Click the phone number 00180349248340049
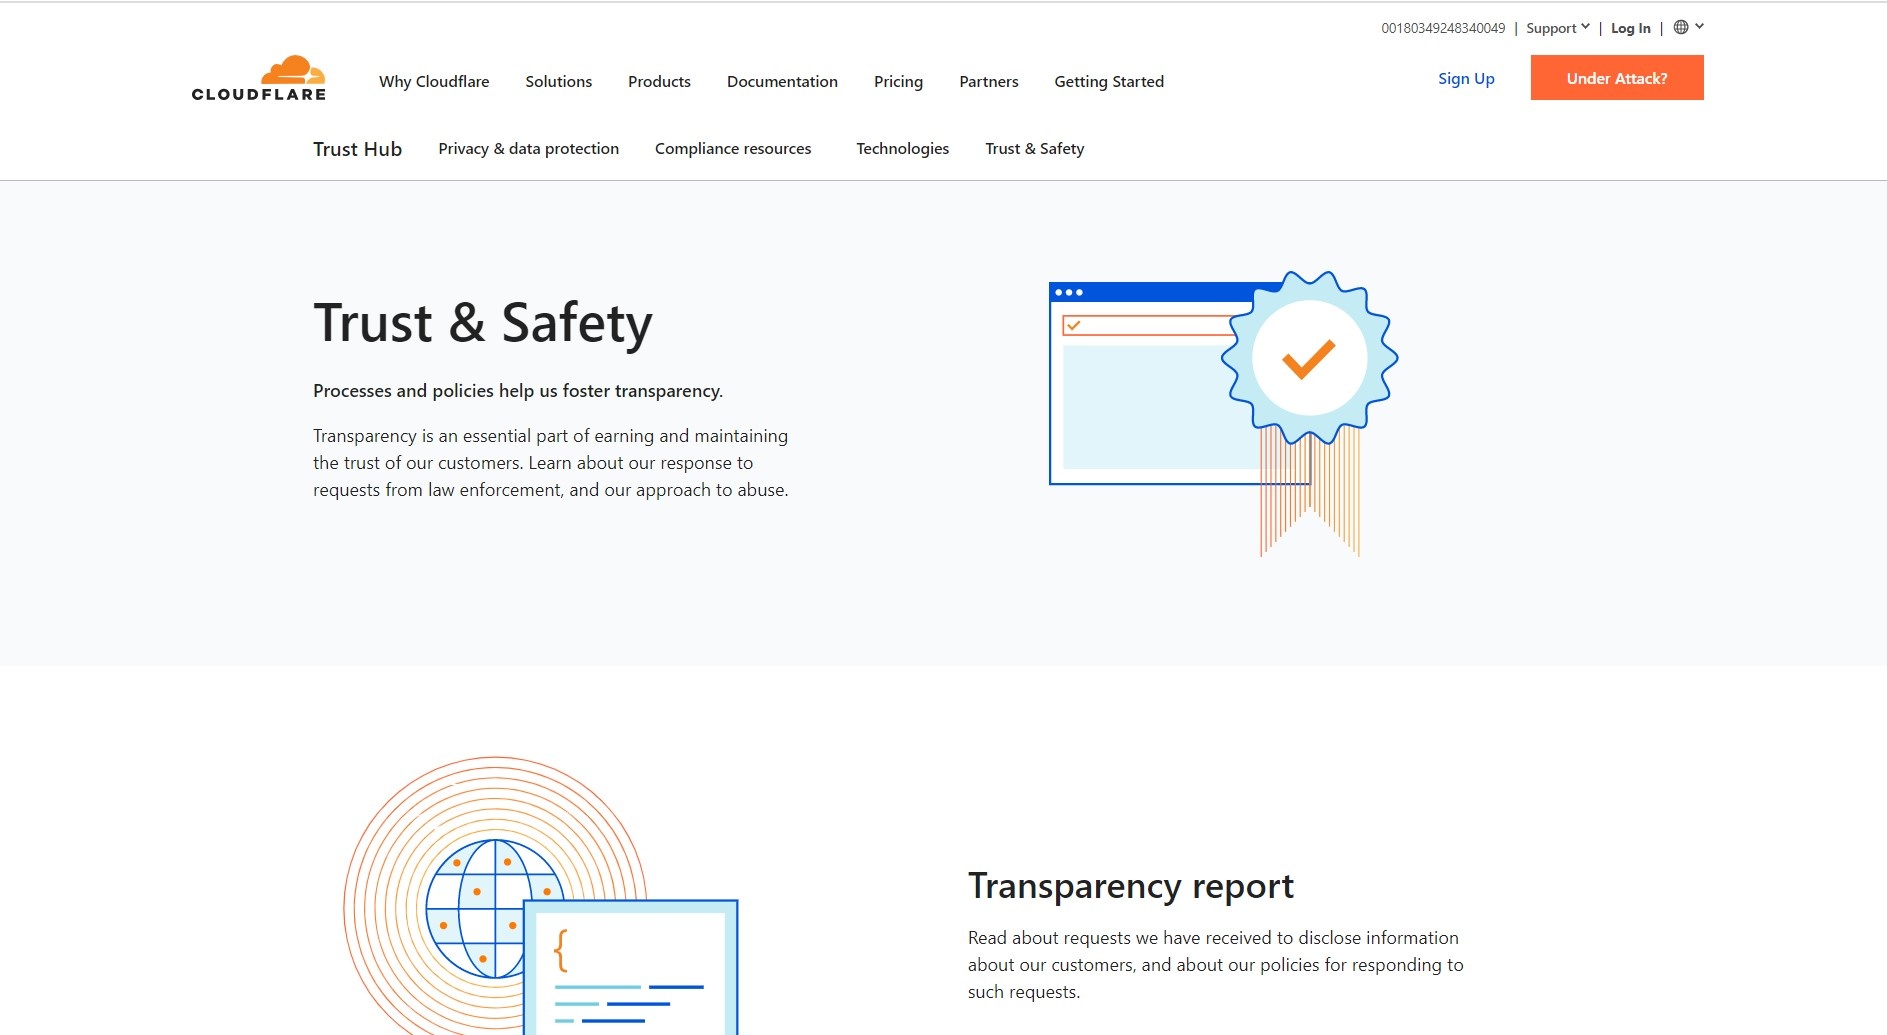Screen dimensions: 1887x1035 pyautogui.click(x=1443, y=28)
